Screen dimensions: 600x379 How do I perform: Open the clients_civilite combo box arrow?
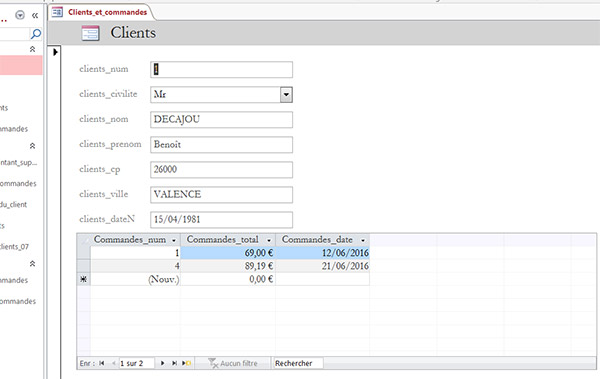pyautogui.click(x=286, y=95)
